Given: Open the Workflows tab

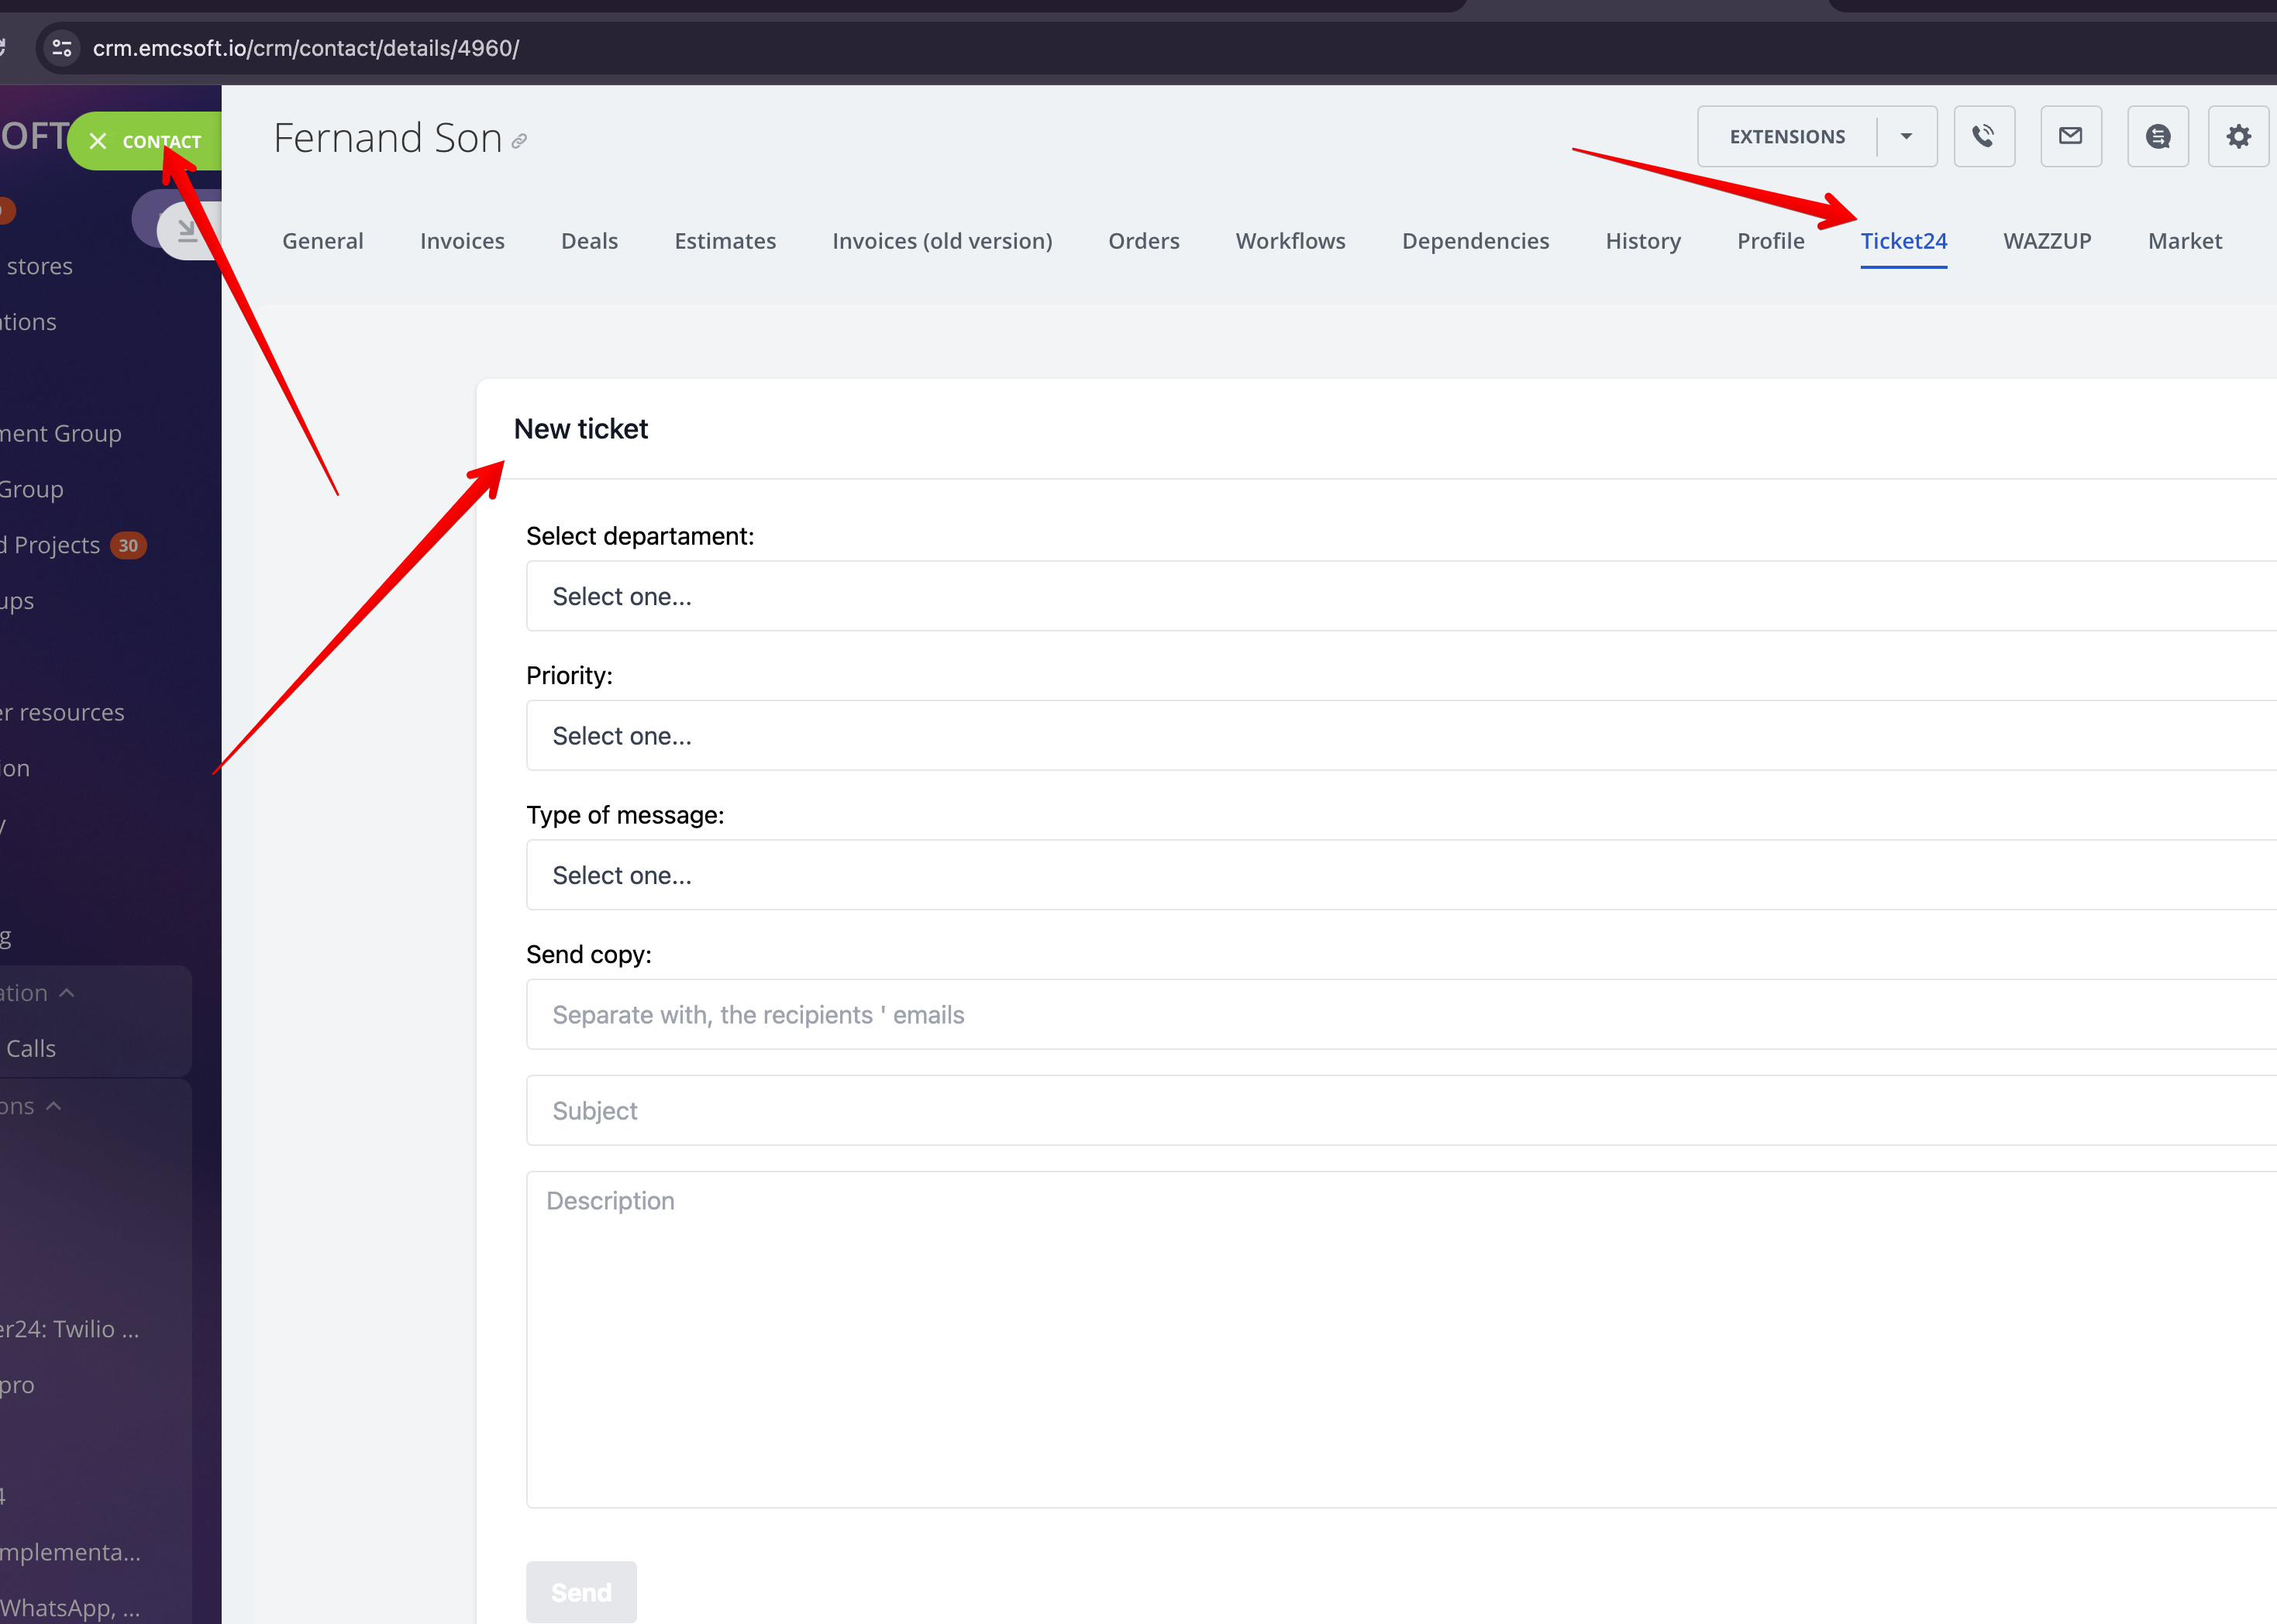Looking at the screenshot, I should click(x=1290, y=241).
